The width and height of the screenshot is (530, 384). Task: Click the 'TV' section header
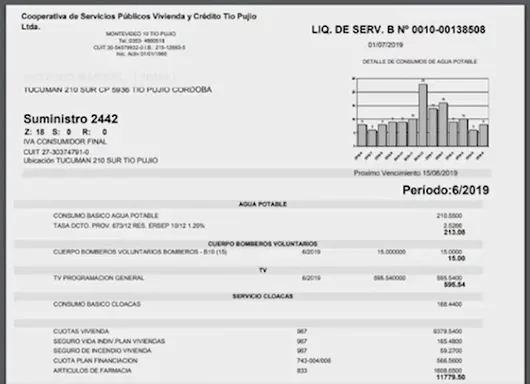tap(263, 270)
